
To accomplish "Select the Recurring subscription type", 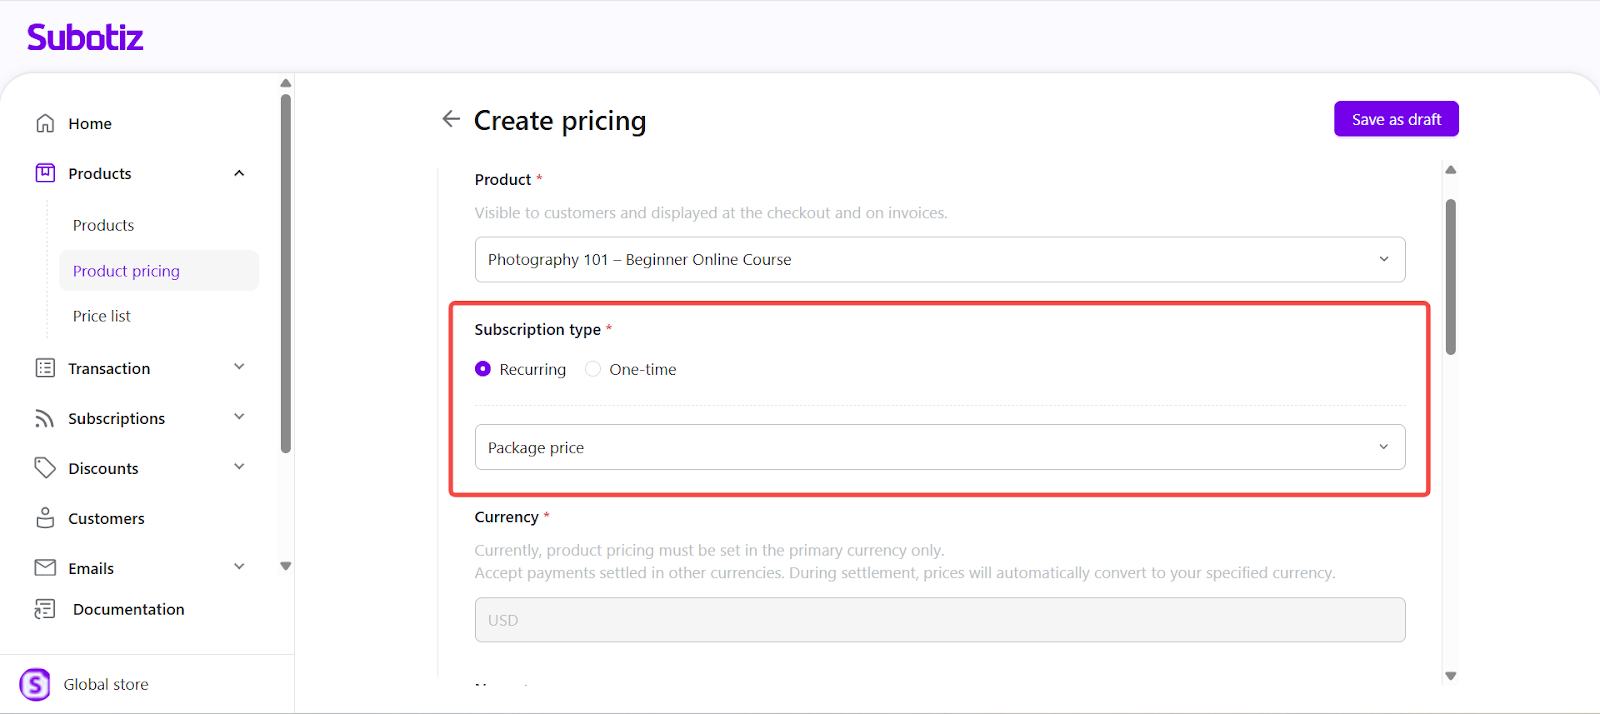I will pos(483,369).
